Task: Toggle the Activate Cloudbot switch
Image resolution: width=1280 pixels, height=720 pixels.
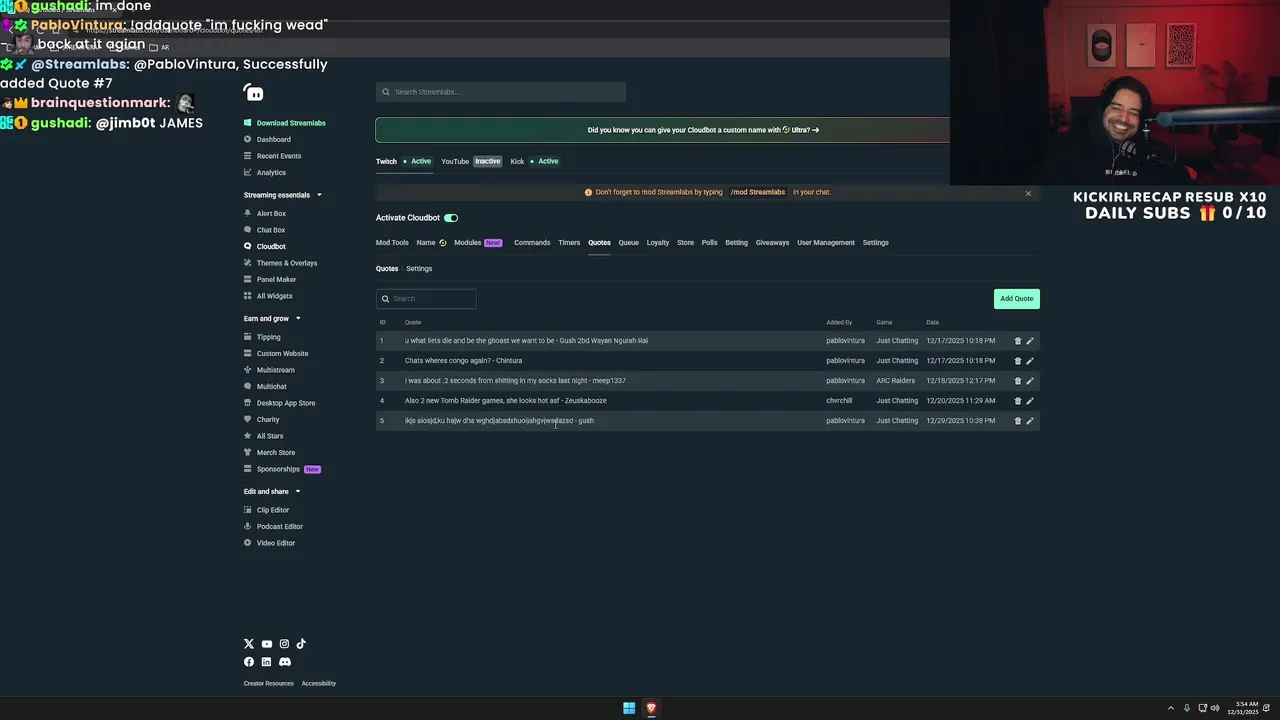Action: pos(451,218)
